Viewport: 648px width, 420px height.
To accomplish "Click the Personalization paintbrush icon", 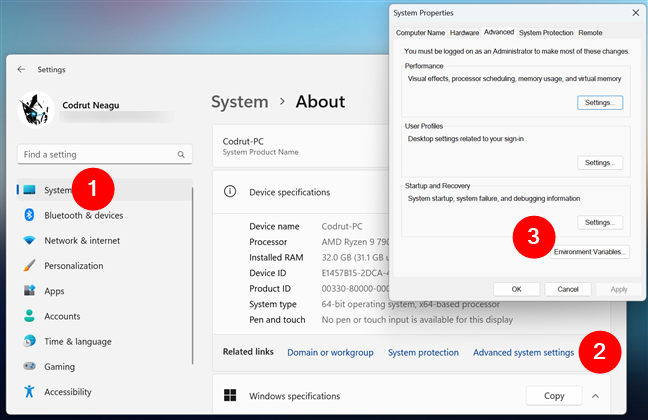I will tap(29, 265).
